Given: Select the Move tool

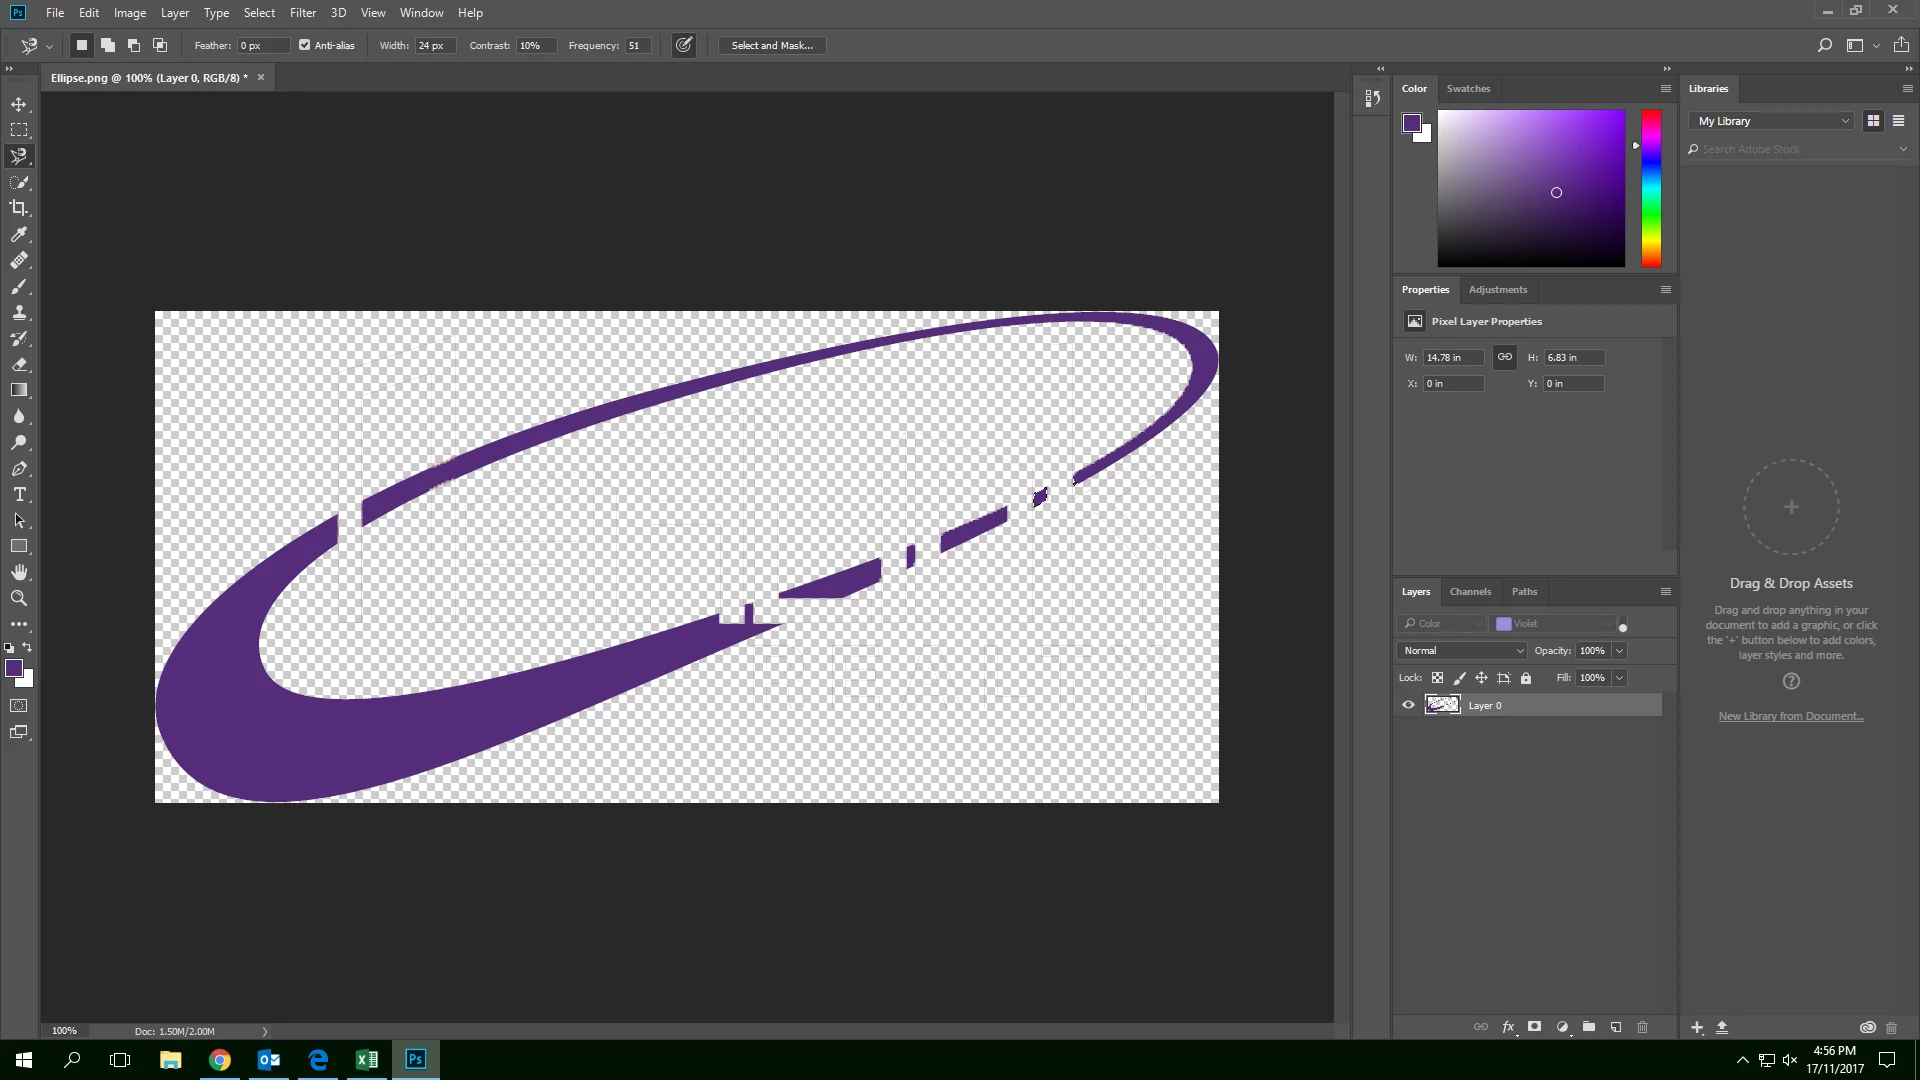Looking at the screenshot, I should coord(19,104).
